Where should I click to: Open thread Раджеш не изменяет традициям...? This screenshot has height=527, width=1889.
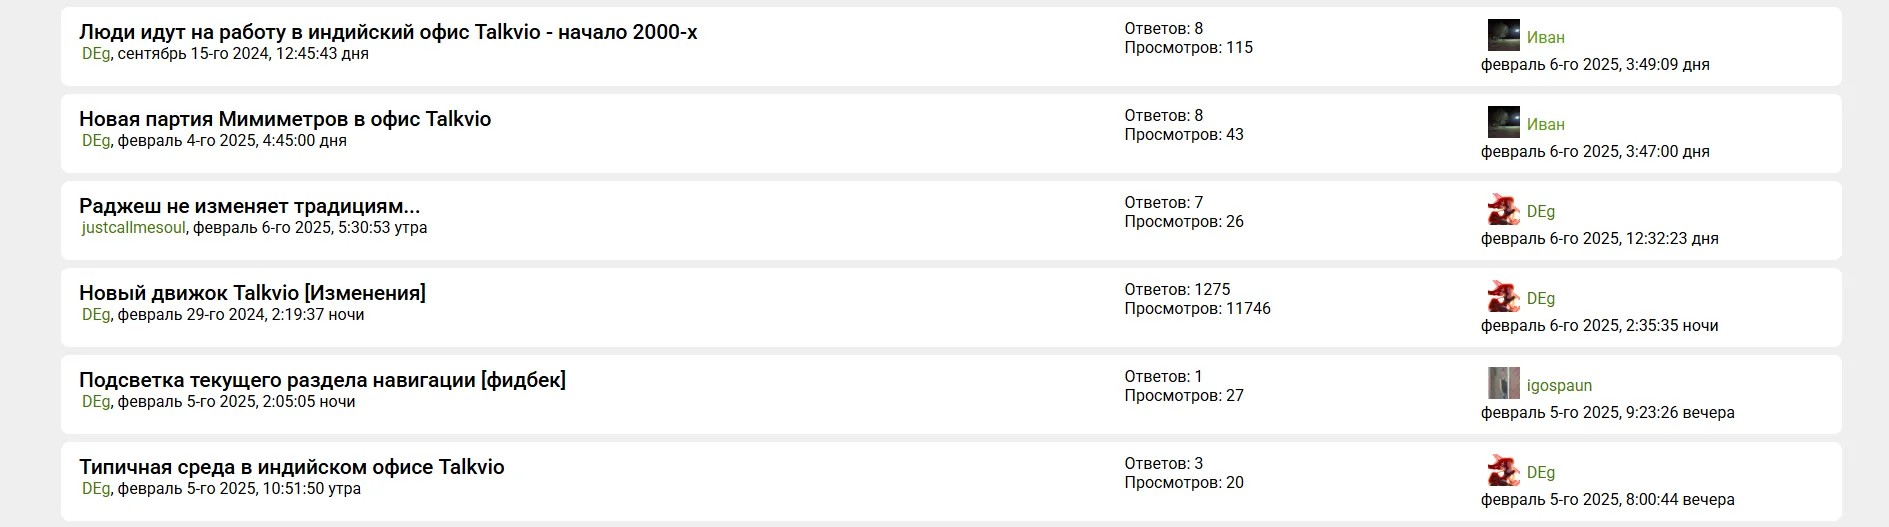249,206
